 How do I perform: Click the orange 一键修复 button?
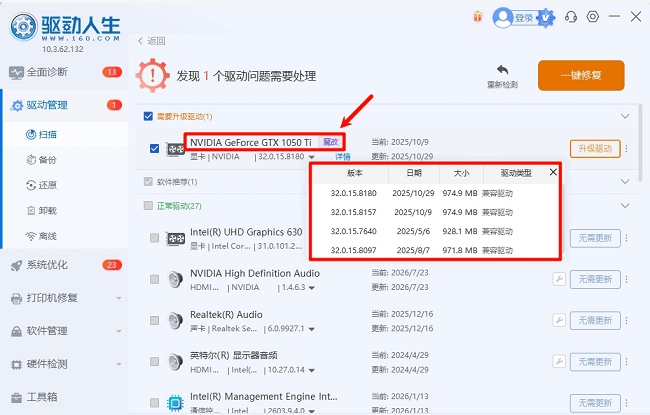click(x=581, y=75)
